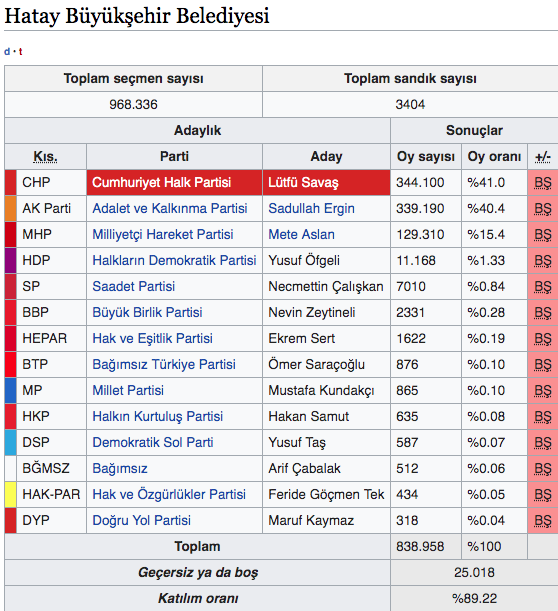Open Saadet Partisi link

[x=133, y=286]
